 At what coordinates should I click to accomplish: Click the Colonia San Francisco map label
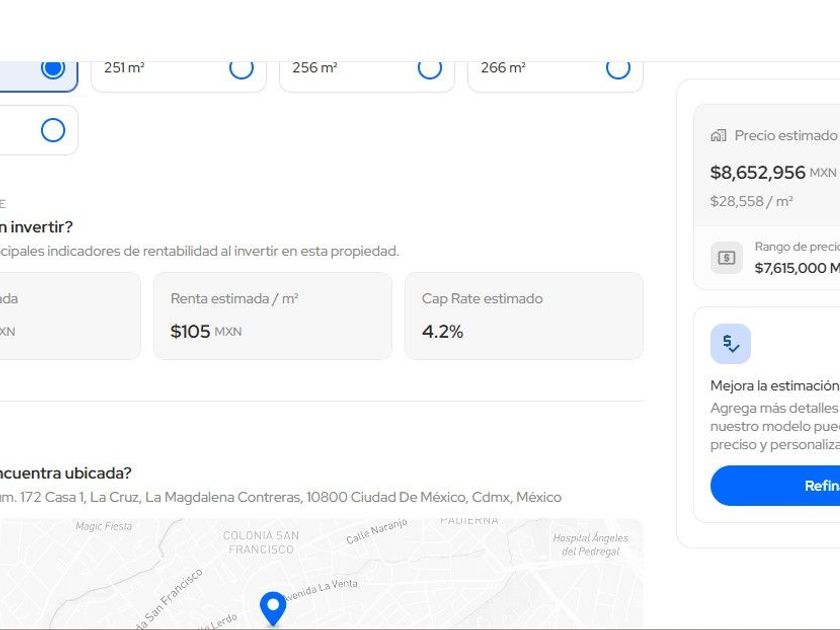pos(260,542)
